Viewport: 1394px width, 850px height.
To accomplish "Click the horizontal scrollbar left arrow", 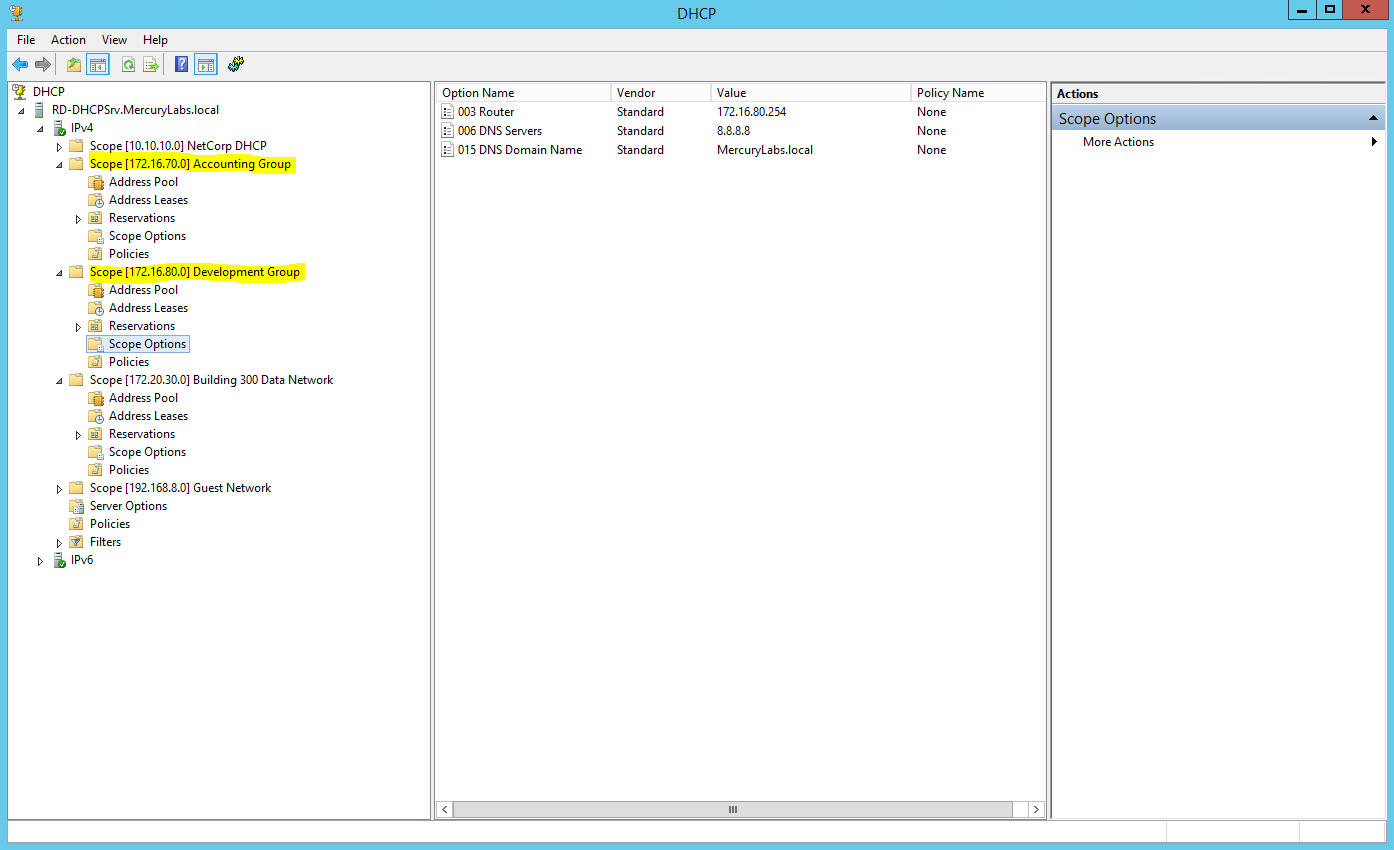I will 446,809.
